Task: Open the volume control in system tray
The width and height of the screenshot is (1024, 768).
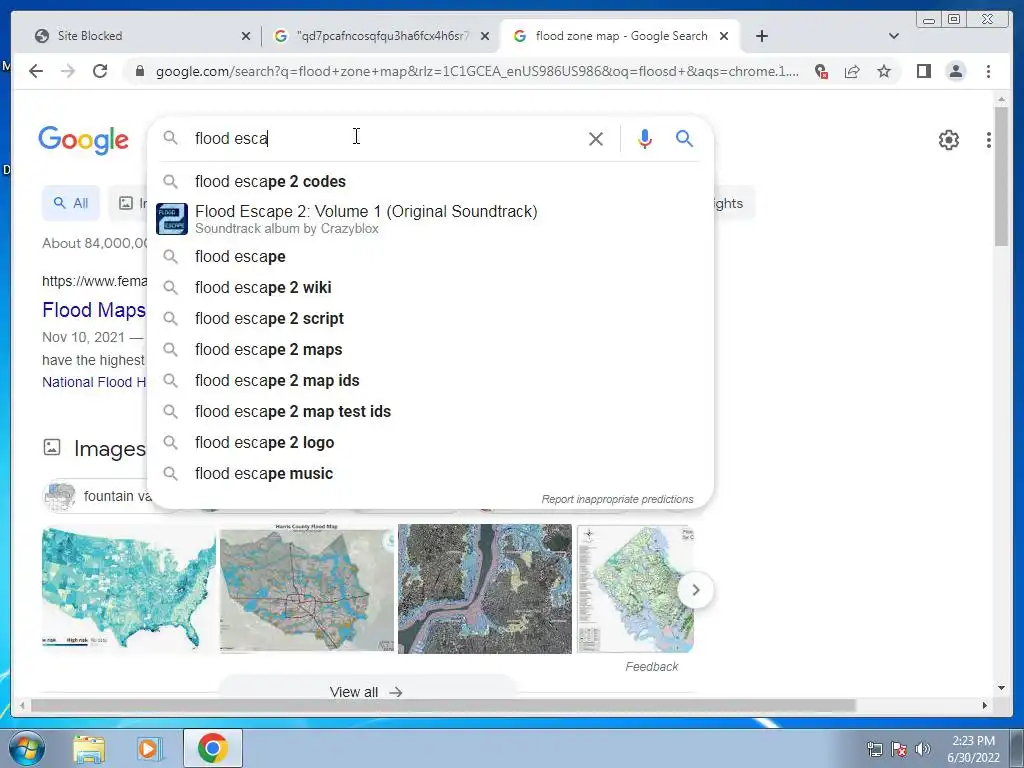Action: point(923,749)
